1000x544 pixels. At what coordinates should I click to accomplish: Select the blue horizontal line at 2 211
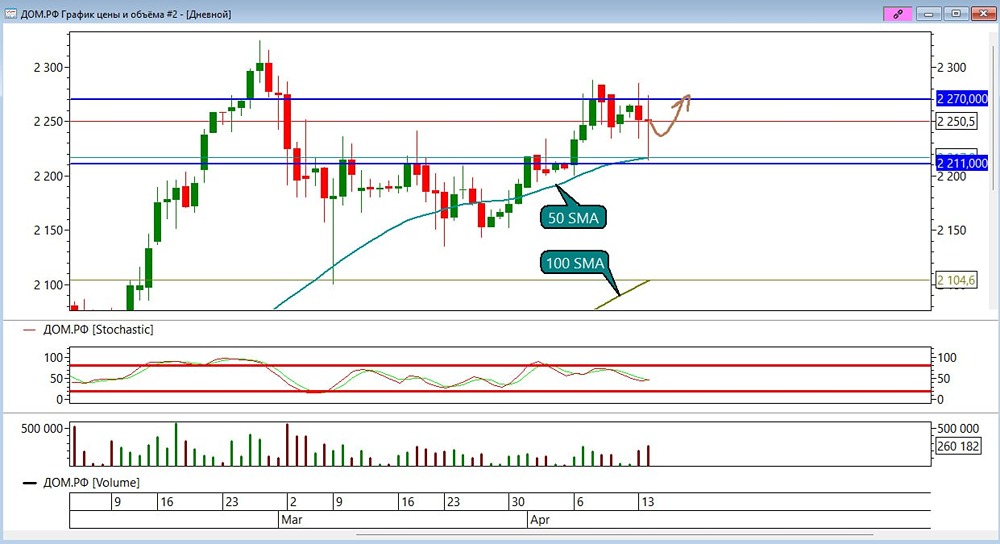click(501, 164)
